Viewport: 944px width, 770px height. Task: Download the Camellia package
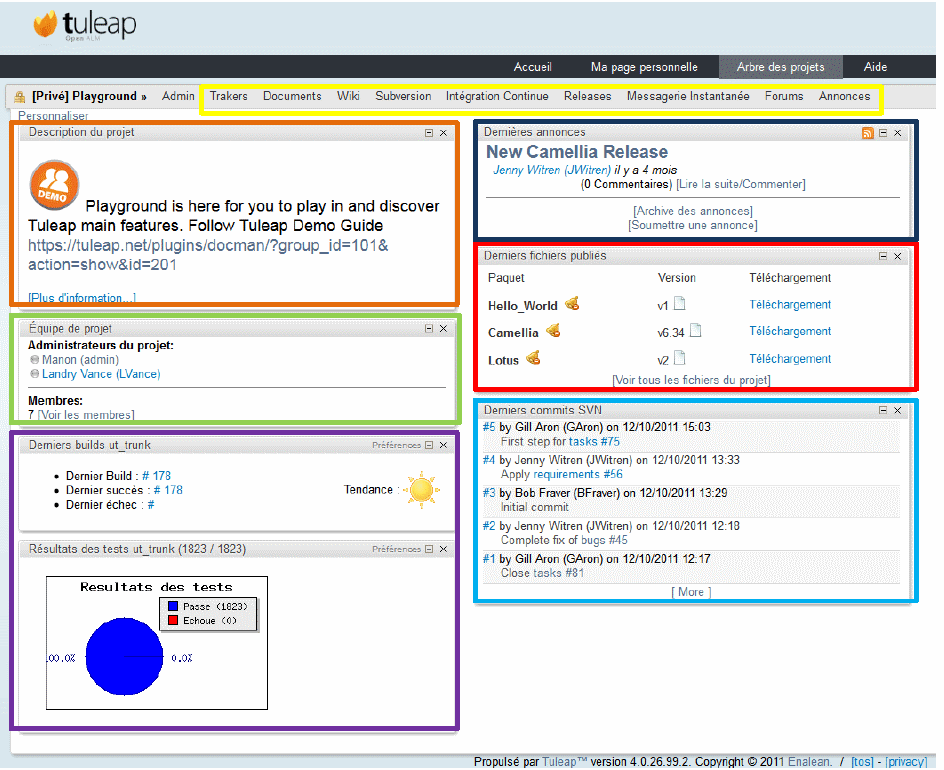pos(790,331)
